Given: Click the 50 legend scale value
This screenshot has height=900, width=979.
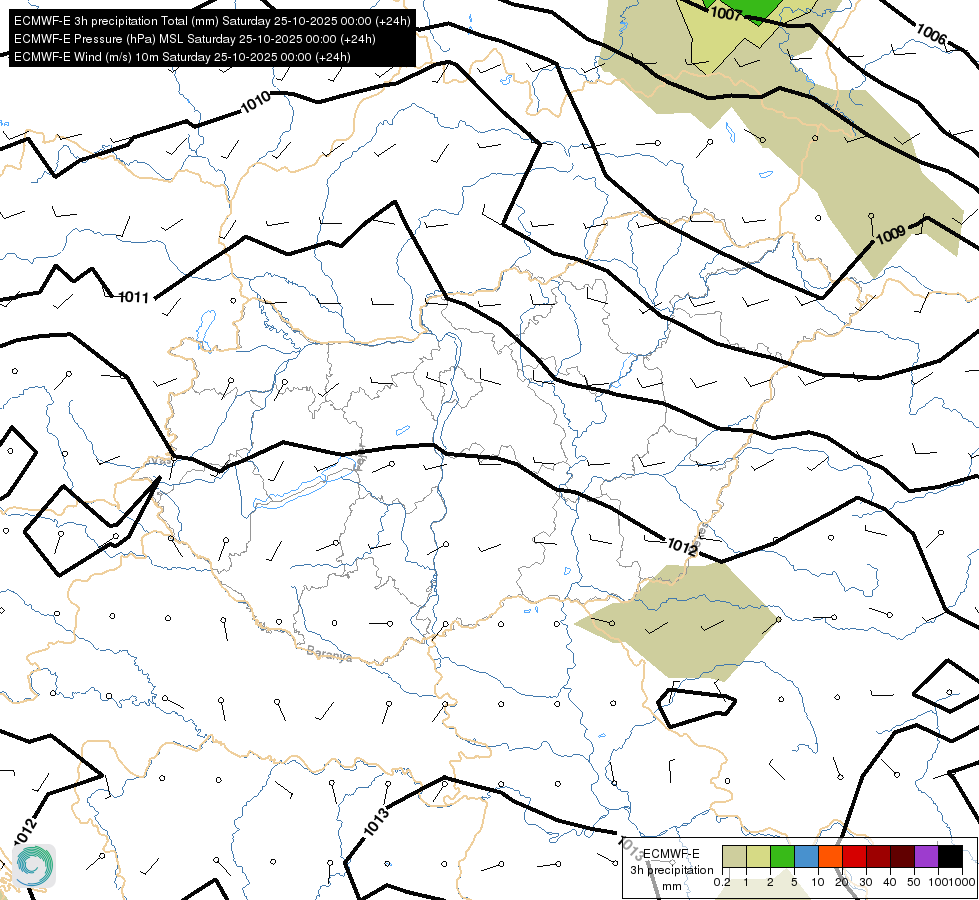Looking at the screenshot, I should pyautogui.click(x=914, y=882).
